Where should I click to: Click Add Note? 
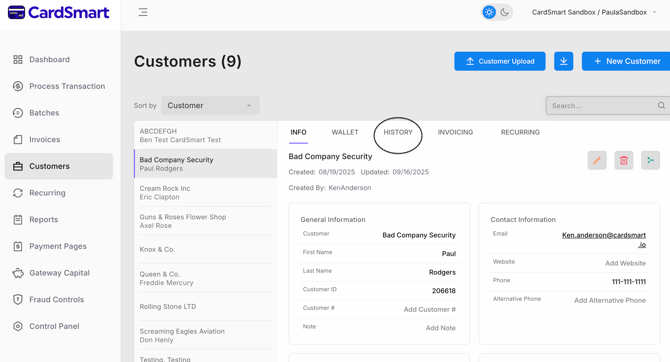pos(441,328)
